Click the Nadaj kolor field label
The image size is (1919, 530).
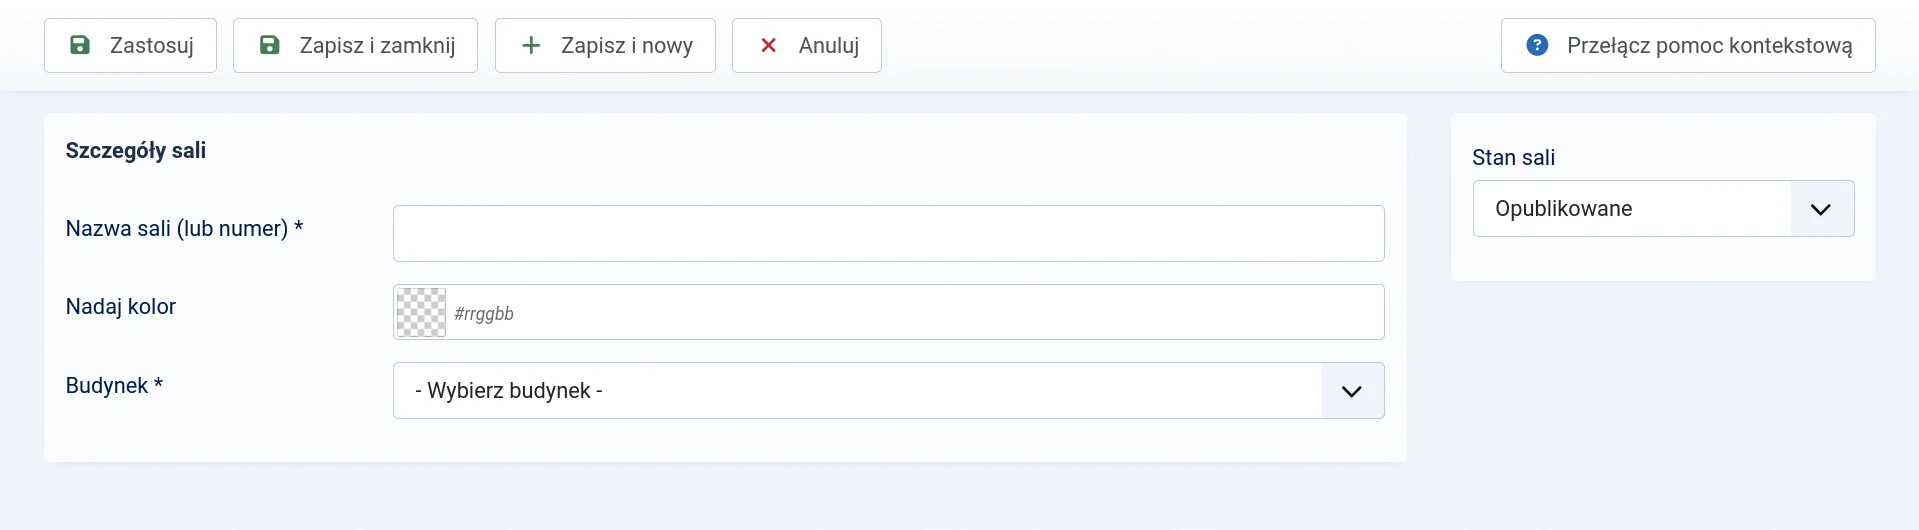(121, 307)
